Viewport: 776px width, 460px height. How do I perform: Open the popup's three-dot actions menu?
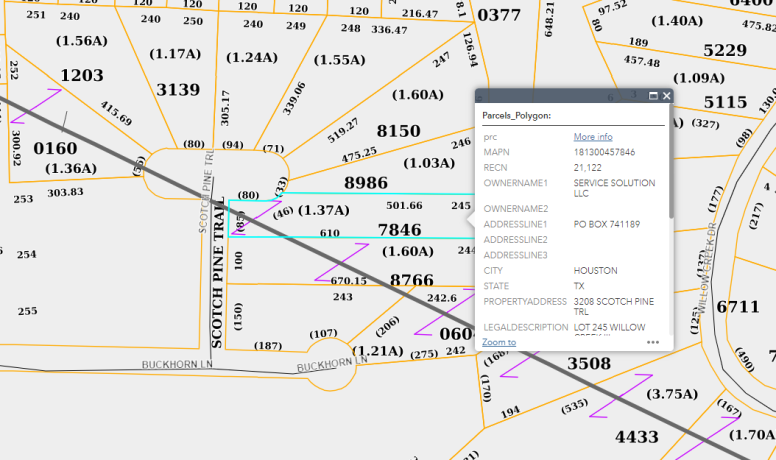[x=653, y=342]
